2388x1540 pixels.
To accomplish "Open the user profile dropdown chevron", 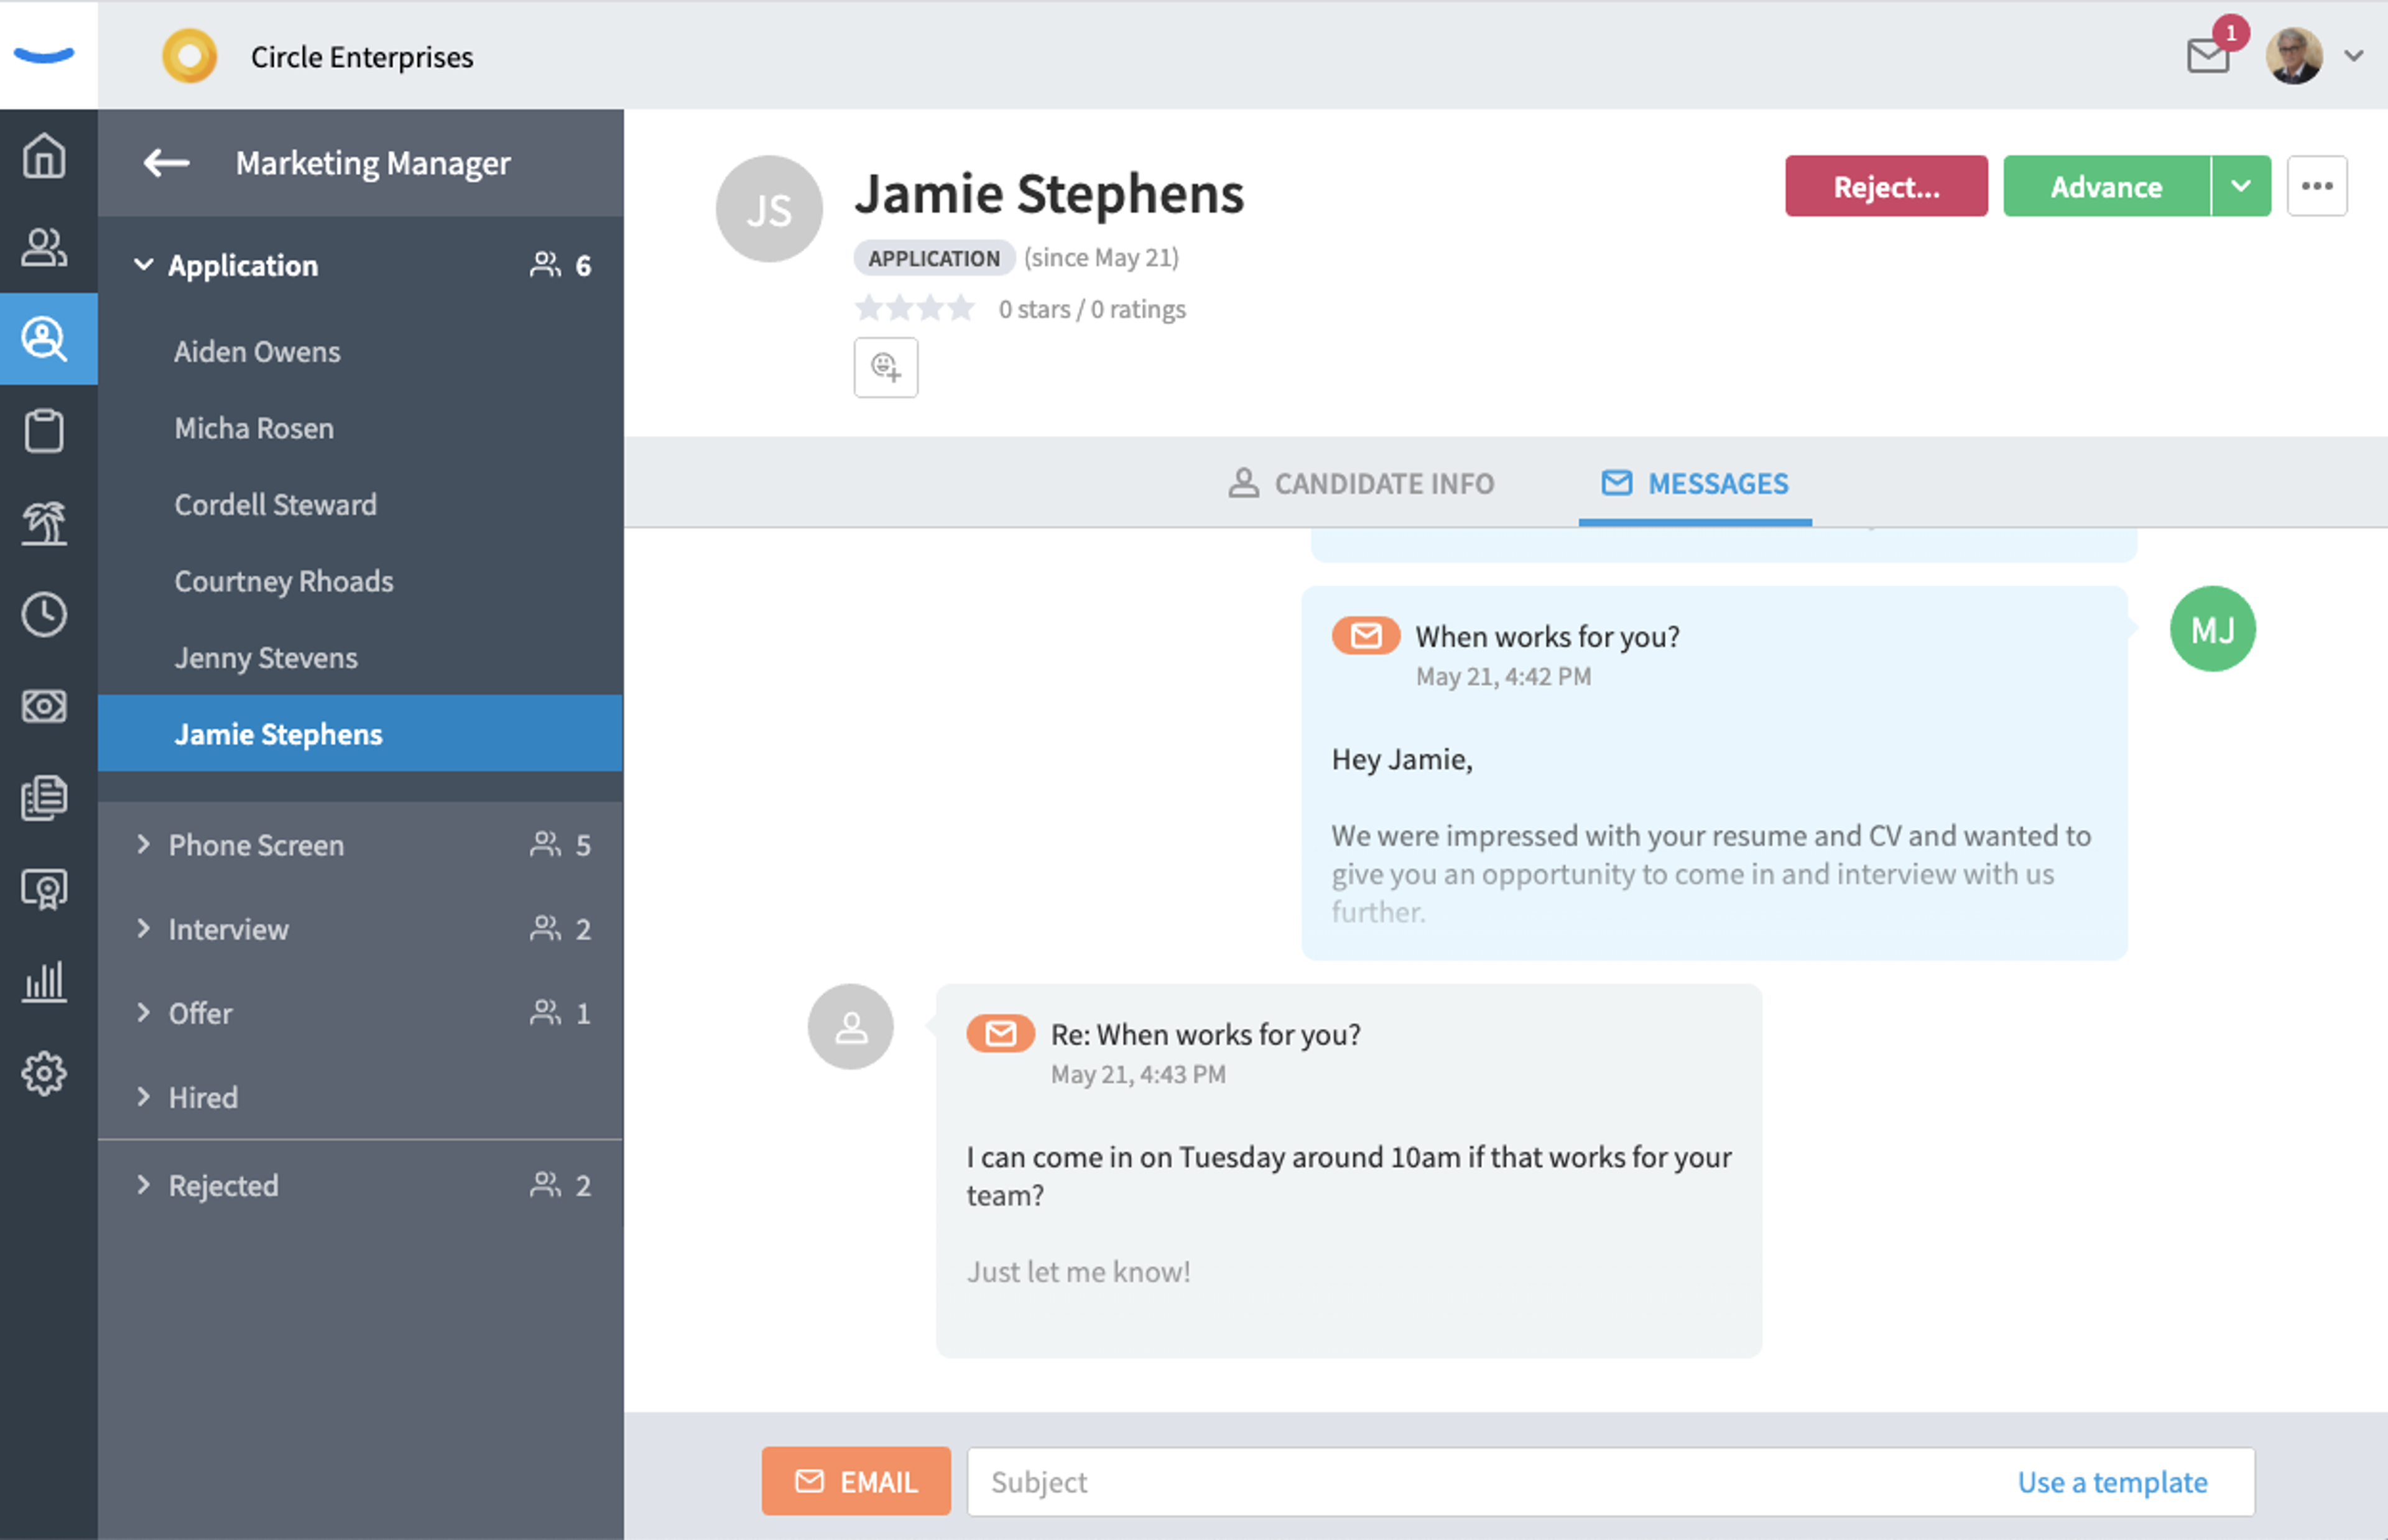I will (x=2354, y=56).
